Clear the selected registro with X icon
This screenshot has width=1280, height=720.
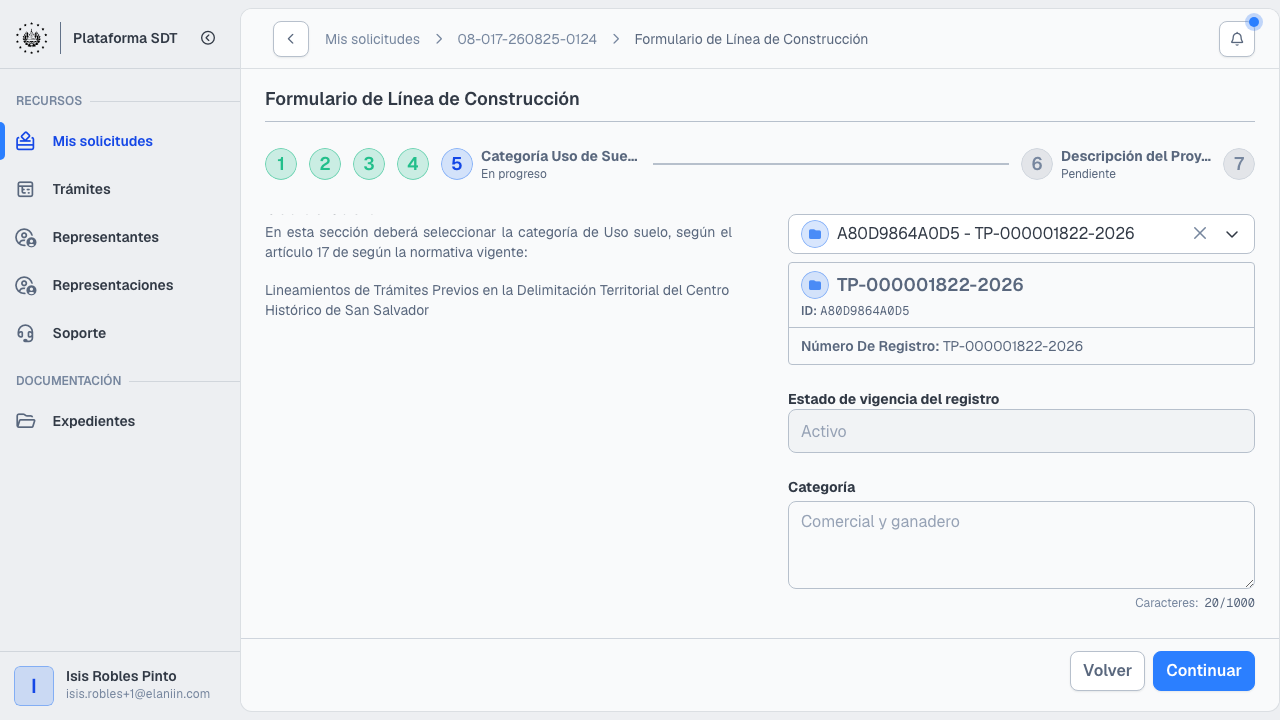[1200, 233]
